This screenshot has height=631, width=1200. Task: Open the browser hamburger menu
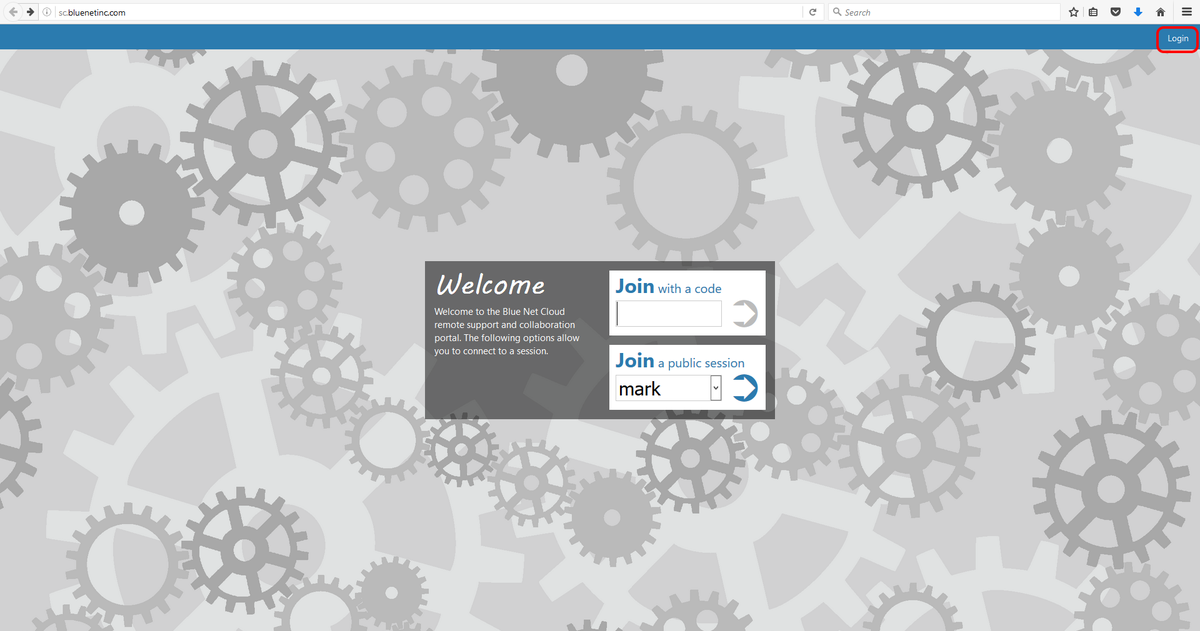(x=1186, y=12)
